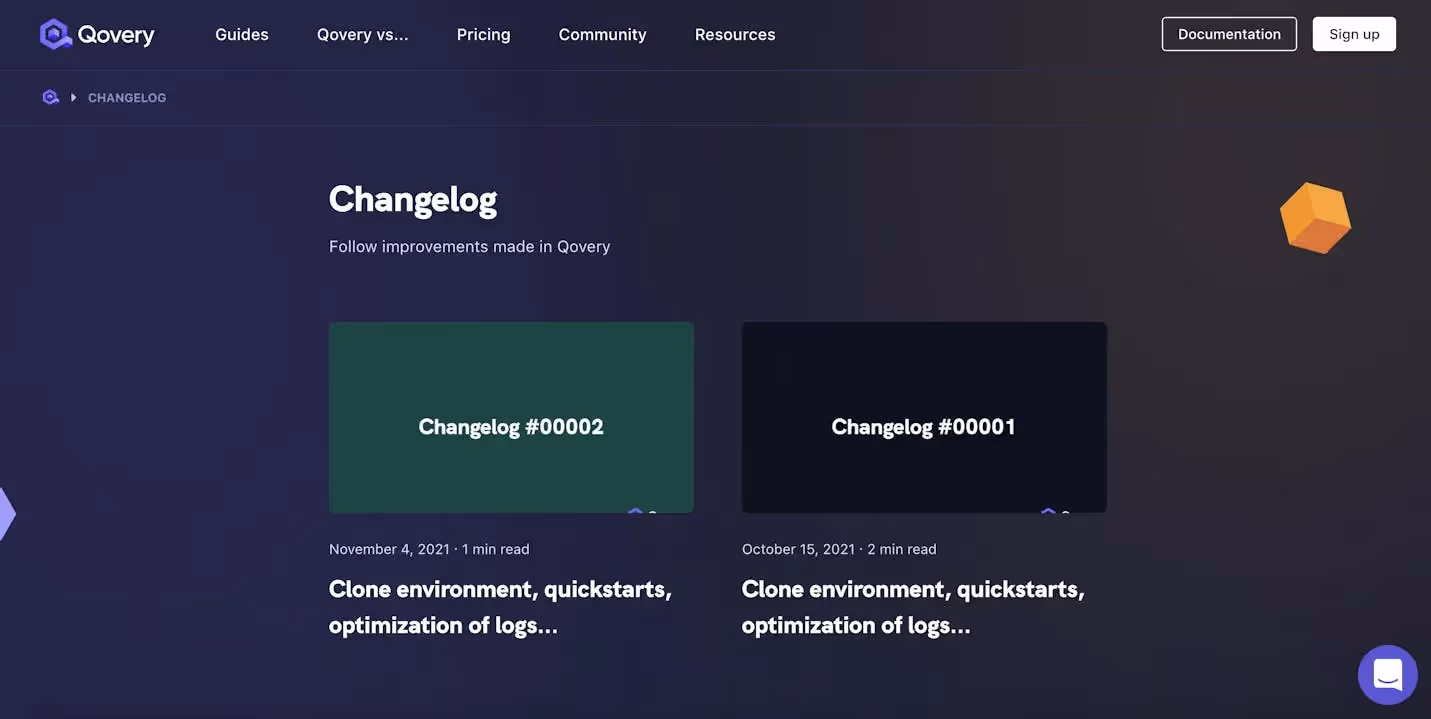The height and width of the screenshot is (719, 1431).
Task: Open the Guides menu item
Action: pyautogui.click(x=242, y=32)
